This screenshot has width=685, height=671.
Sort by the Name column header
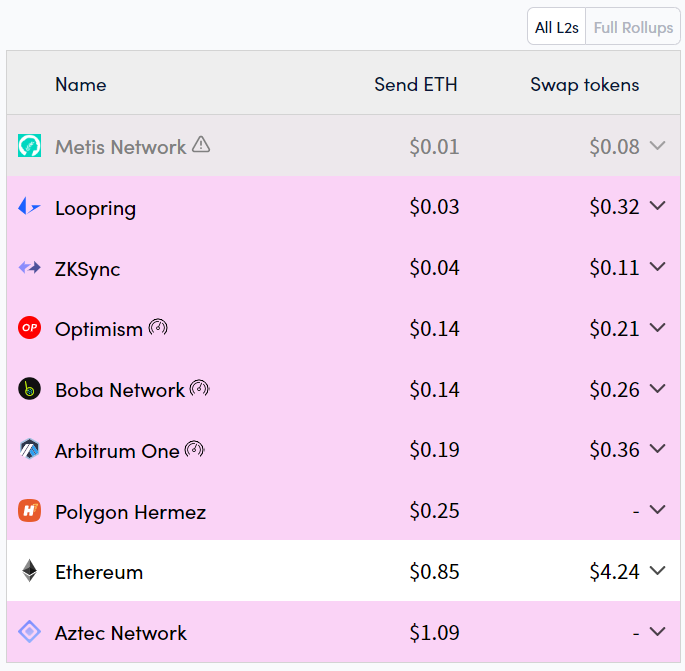tap(81, 85)
